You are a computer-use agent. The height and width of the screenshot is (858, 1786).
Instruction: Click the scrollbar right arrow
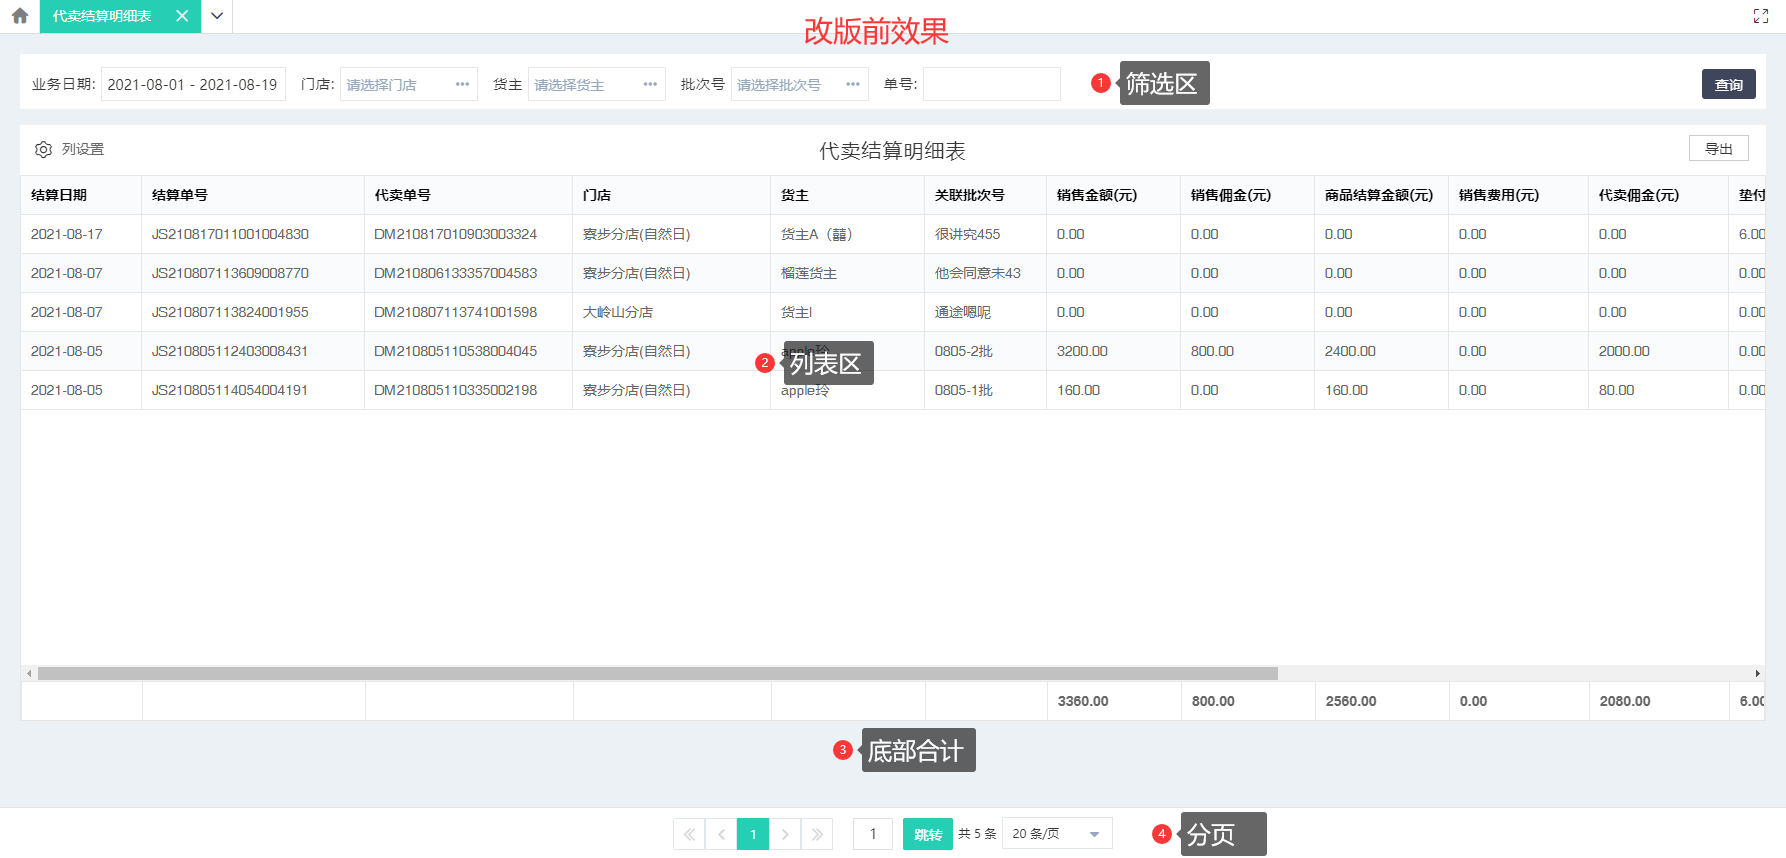point(1757,673)
